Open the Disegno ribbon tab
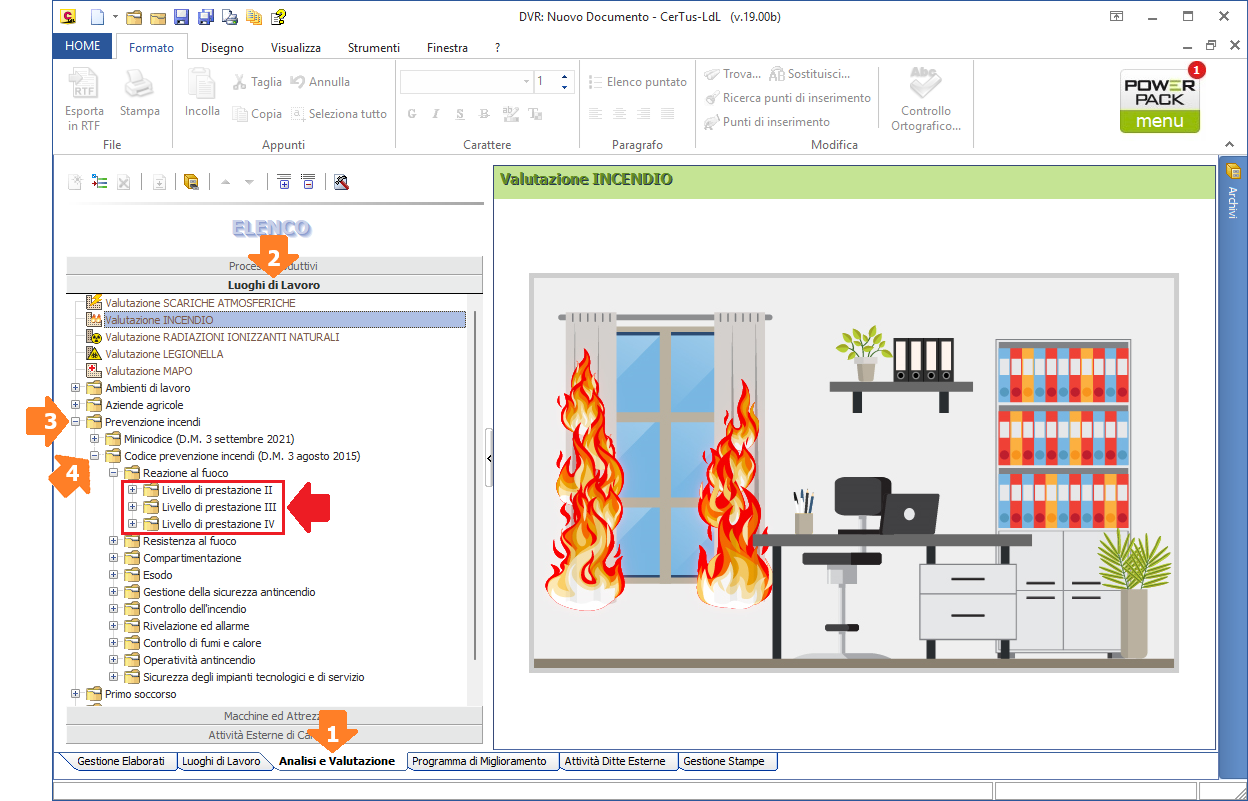The image size is (1248, 801). pos(222,48)
